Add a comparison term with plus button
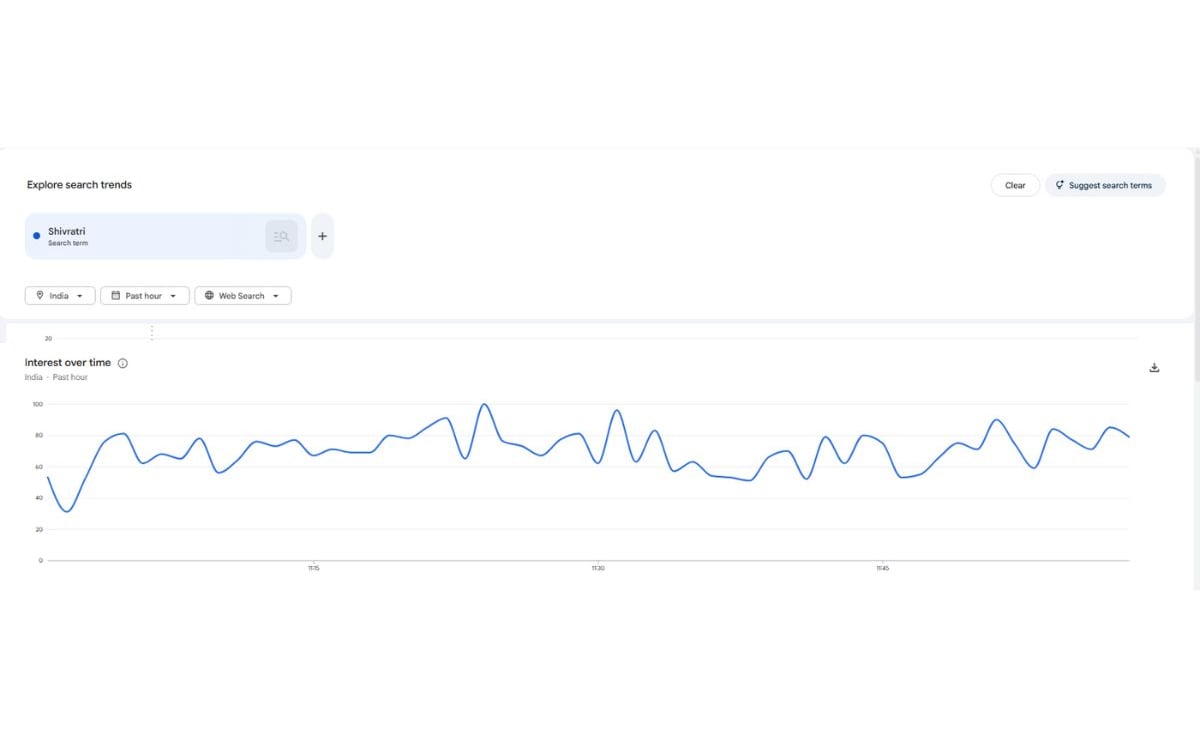The height and width of the screenshot is (738, 1200). tap(322, 236)
